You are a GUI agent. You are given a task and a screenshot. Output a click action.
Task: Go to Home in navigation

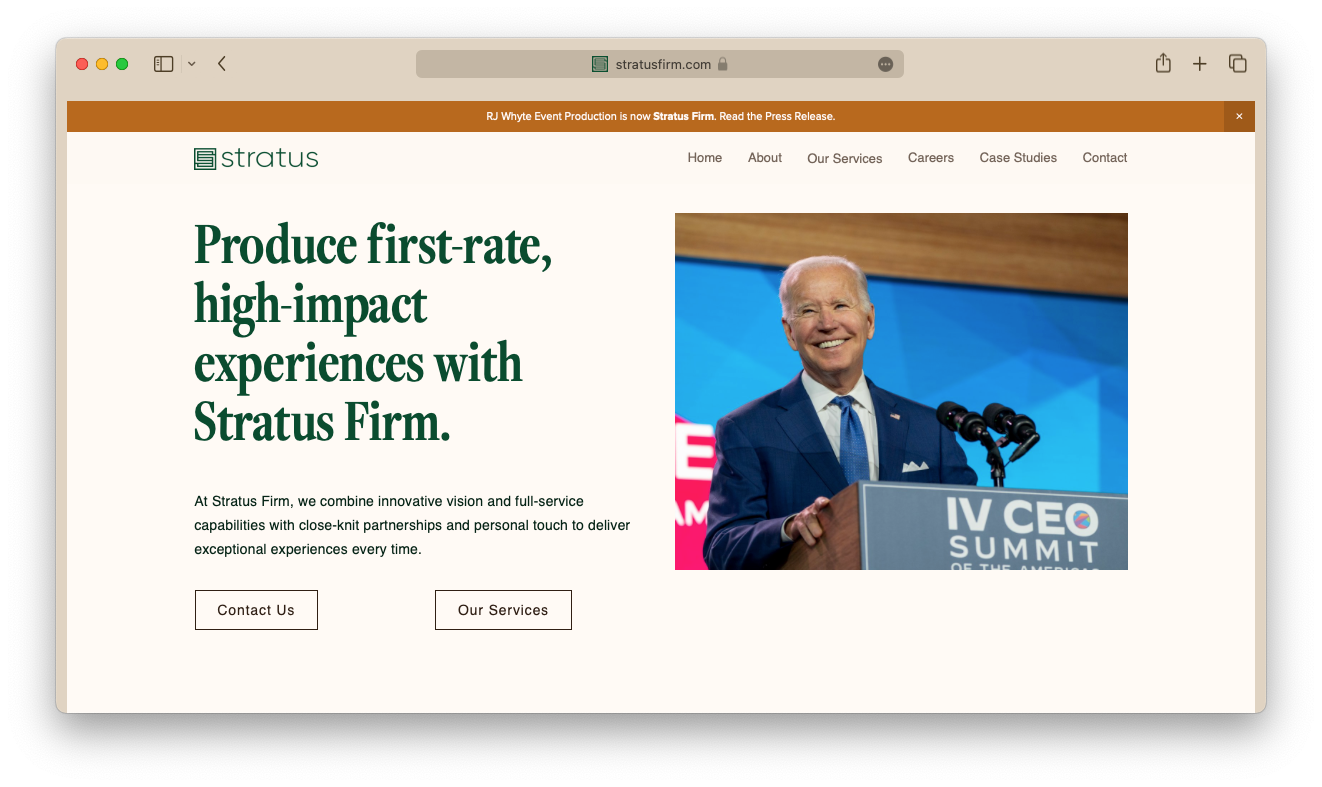tap(705, 158)
